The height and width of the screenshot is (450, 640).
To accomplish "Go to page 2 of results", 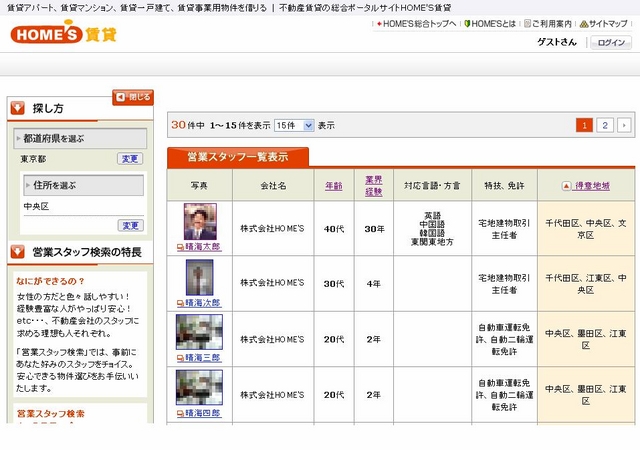I will 605,125.
